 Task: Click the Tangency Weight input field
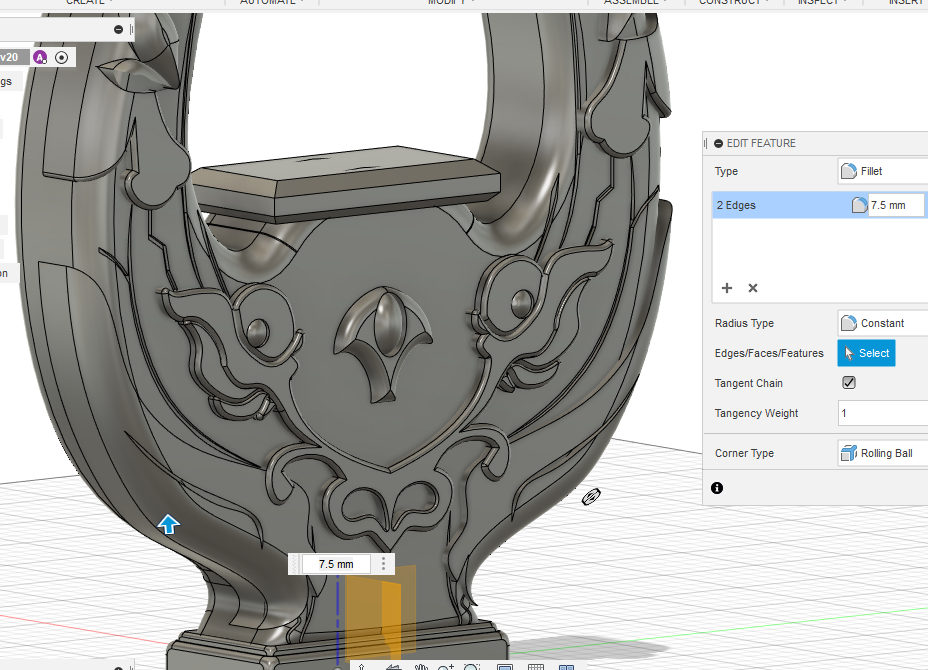[x=882, y=413]
